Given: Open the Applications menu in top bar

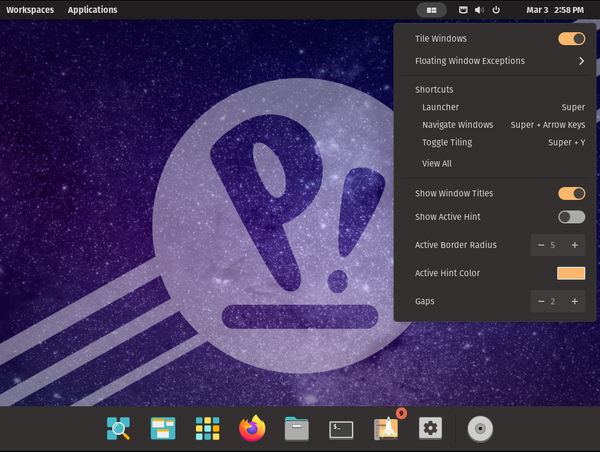Looking at the screenshot, I should click(x=93, y=10).
